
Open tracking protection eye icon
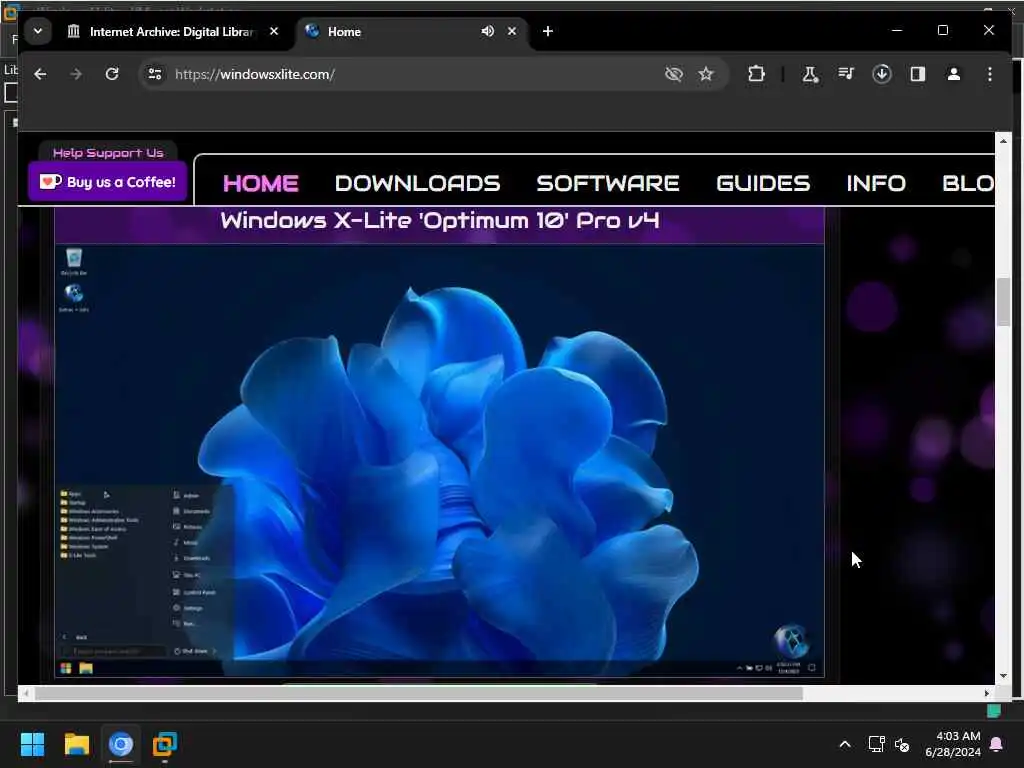pyautogui.click(x=673, y=74)
